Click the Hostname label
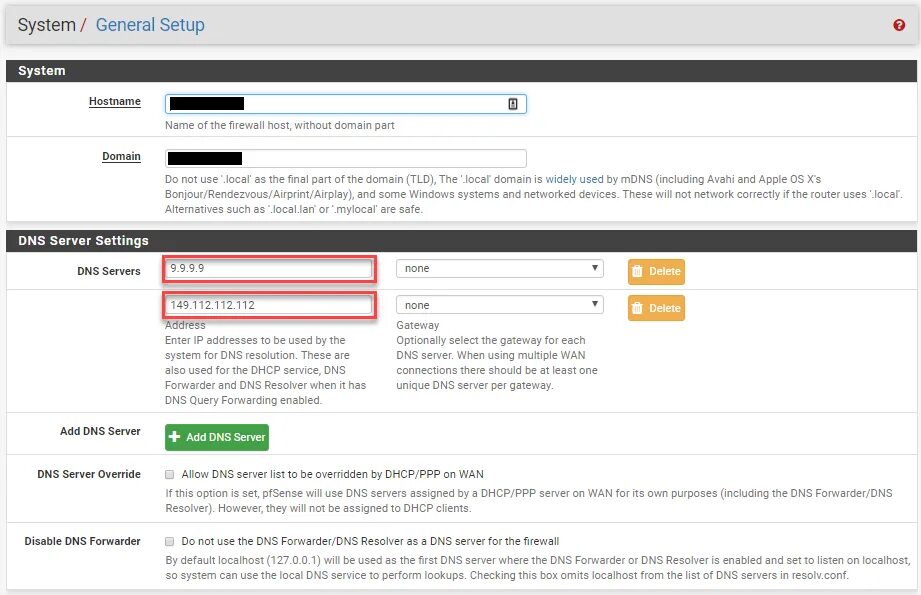The image size is (921, 595). 115,101
